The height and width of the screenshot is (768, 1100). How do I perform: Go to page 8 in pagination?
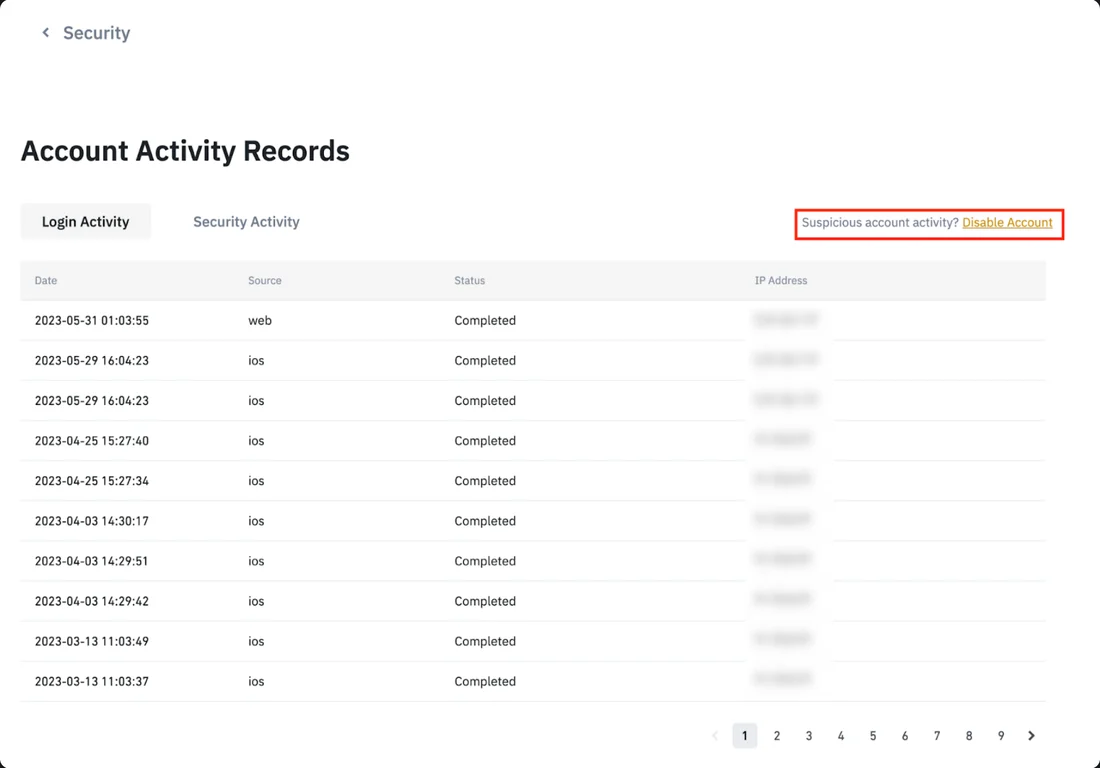pos(969,736)
